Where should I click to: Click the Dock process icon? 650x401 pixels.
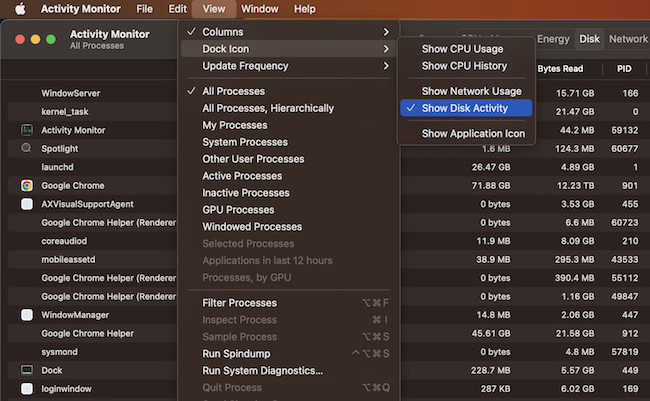click(x=27, y=370)
